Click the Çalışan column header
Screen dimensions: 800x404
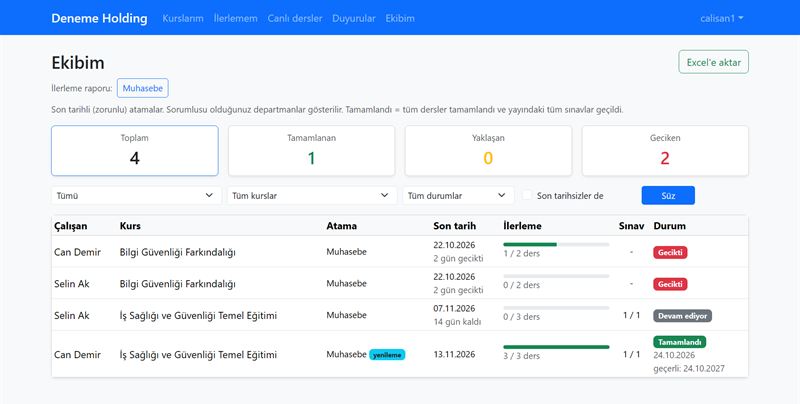70,226
